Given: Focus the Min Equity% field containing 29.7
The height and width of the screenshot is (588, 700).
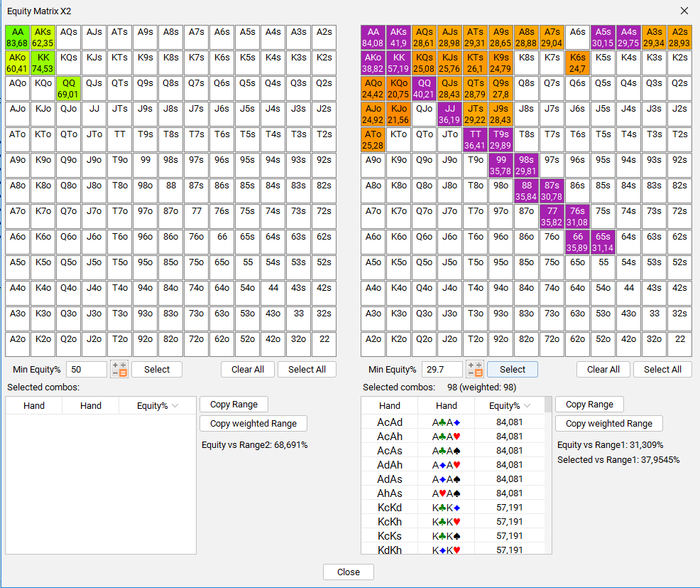Looking at the screenshot, I should 442,369.
